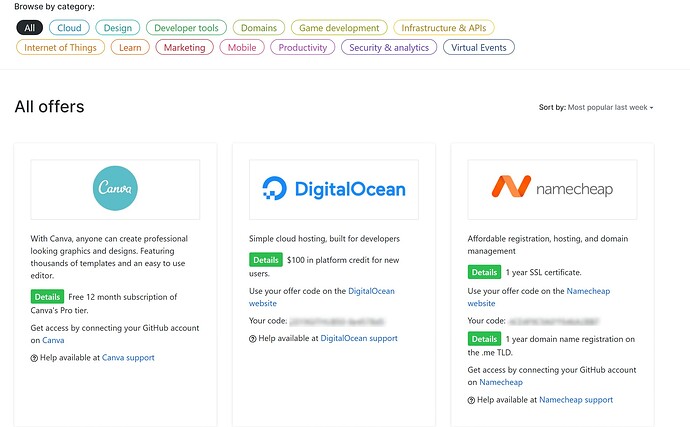Click help icon beside DigitalOcean support
The height and width of the screenshot is (427, 690).
pos(253,339)
